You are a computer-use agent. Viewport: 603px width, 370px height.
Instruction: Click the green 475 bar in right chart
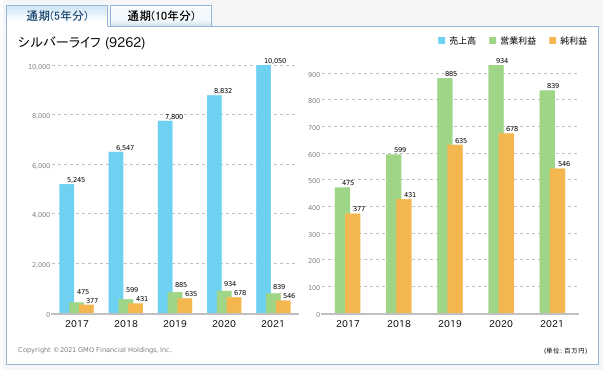click(x=342, y=250)
